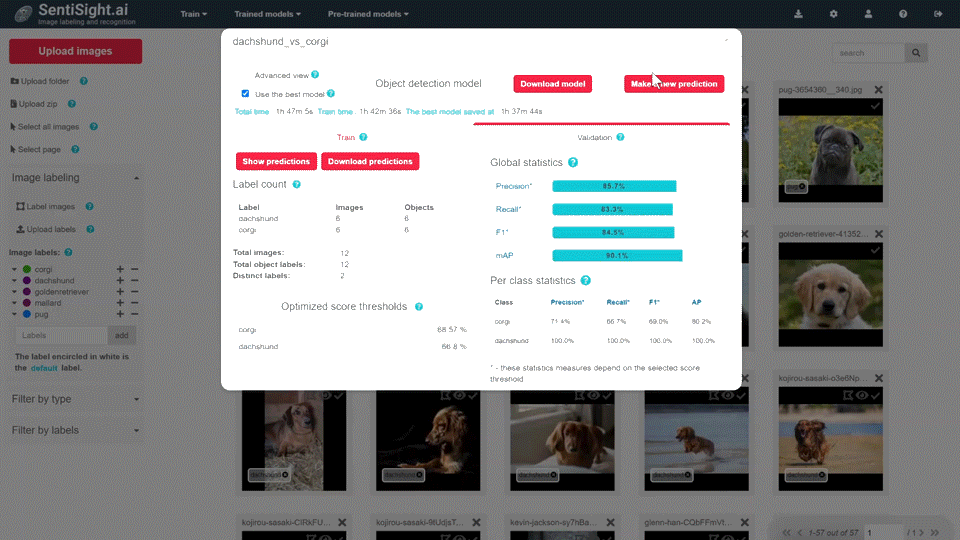Click Select all images option
The image size is (960, 540).
pyautogui.click(x=45, y=126)
